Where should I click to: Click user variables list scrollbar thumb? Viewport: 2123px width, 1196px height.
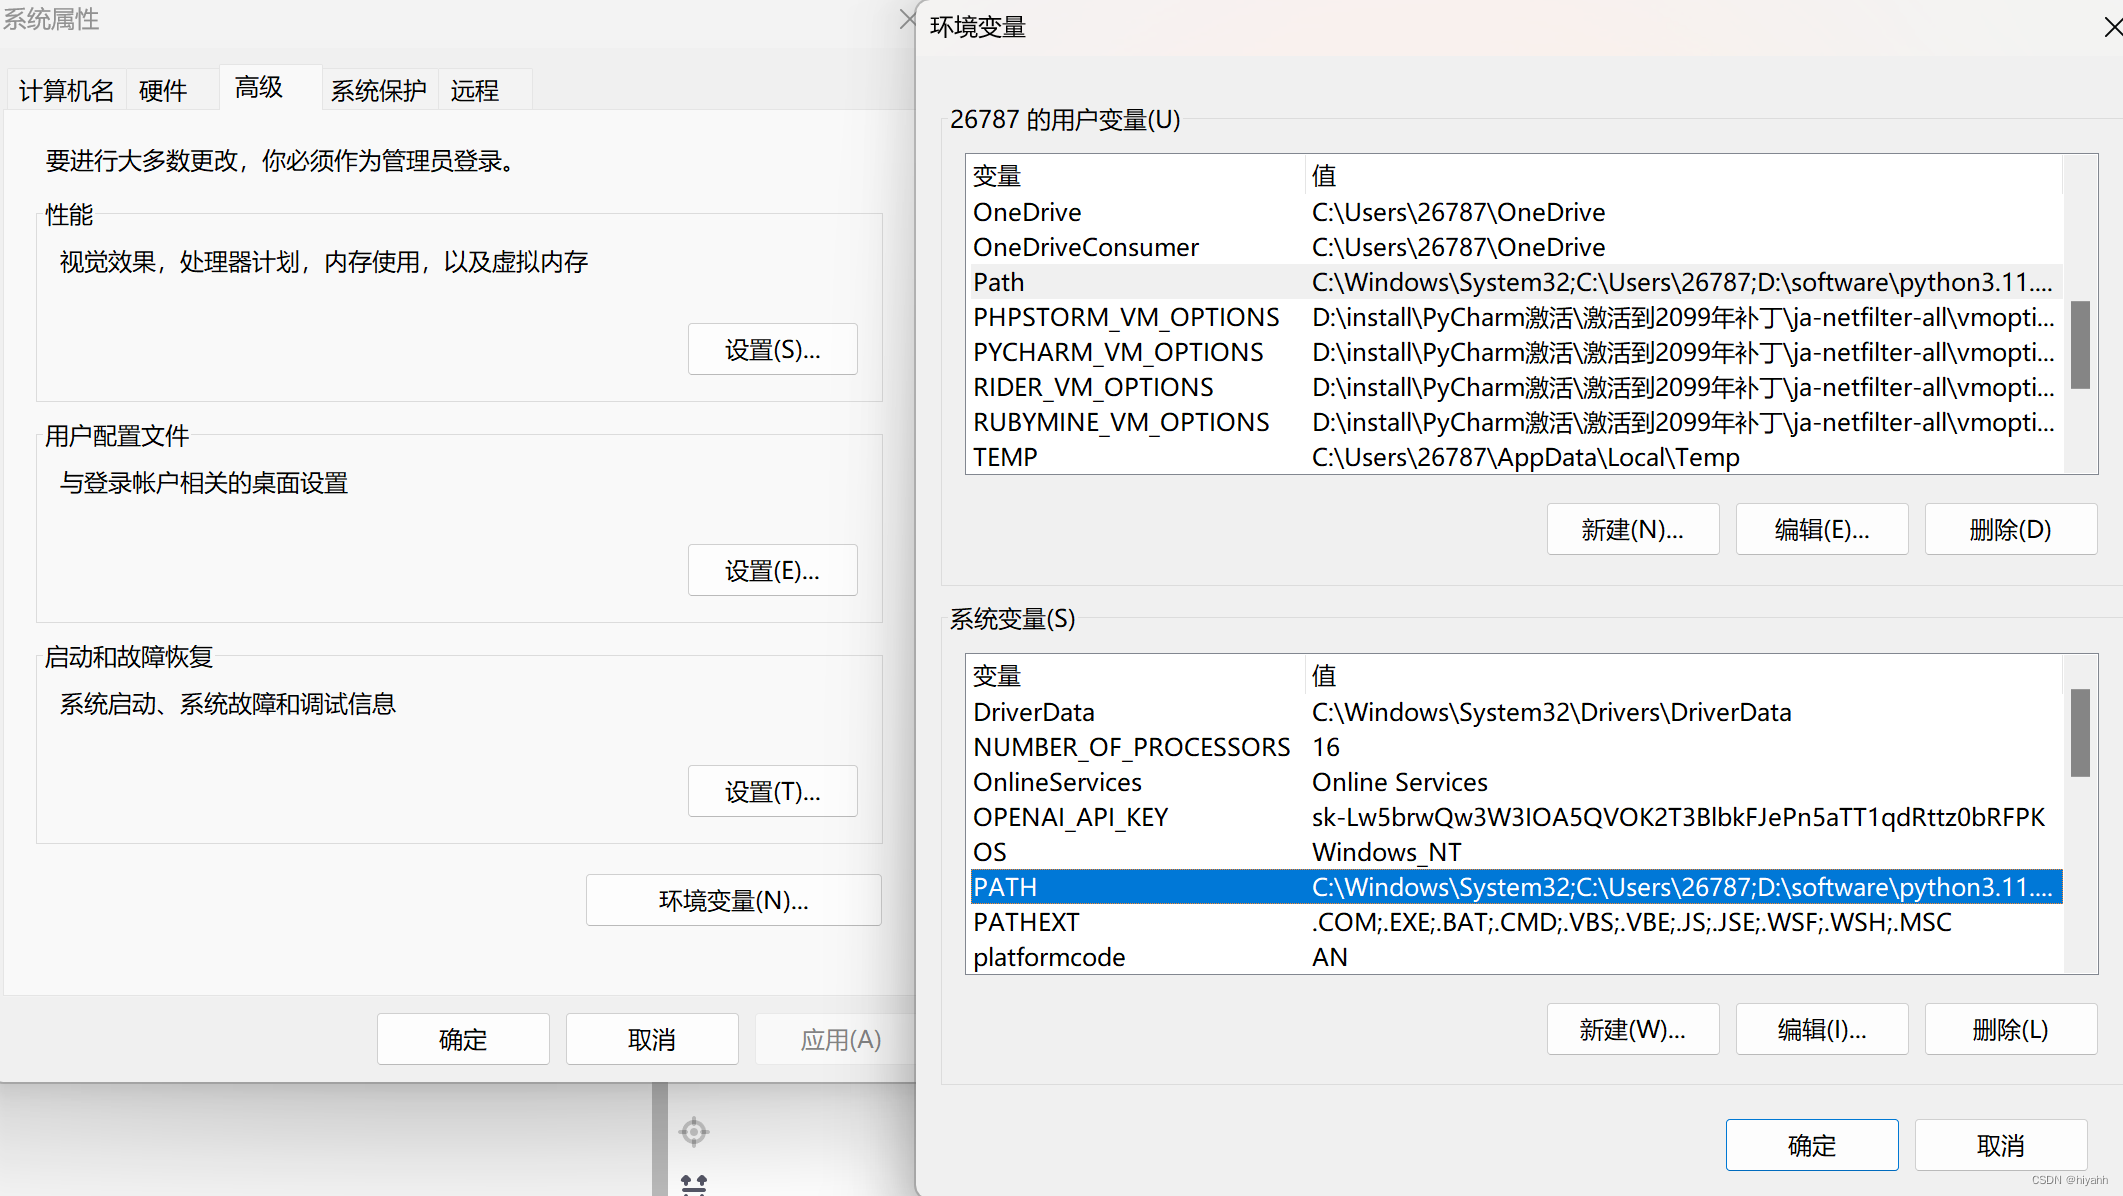click(x=2080, y=344)
